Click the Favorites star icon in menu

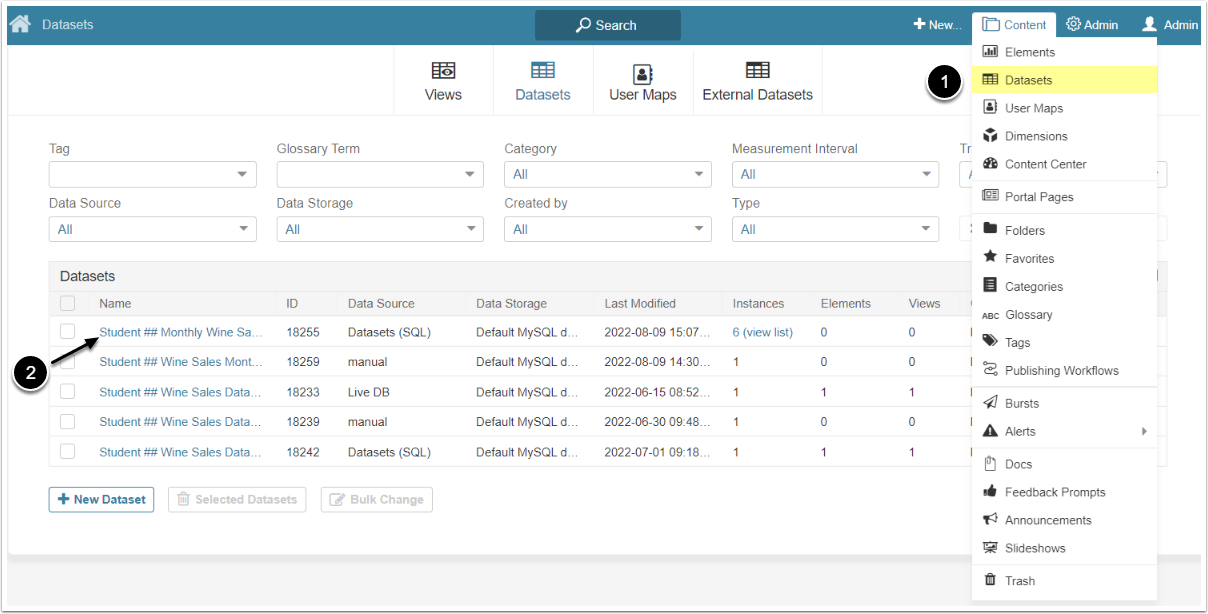[x=990, y=258]
